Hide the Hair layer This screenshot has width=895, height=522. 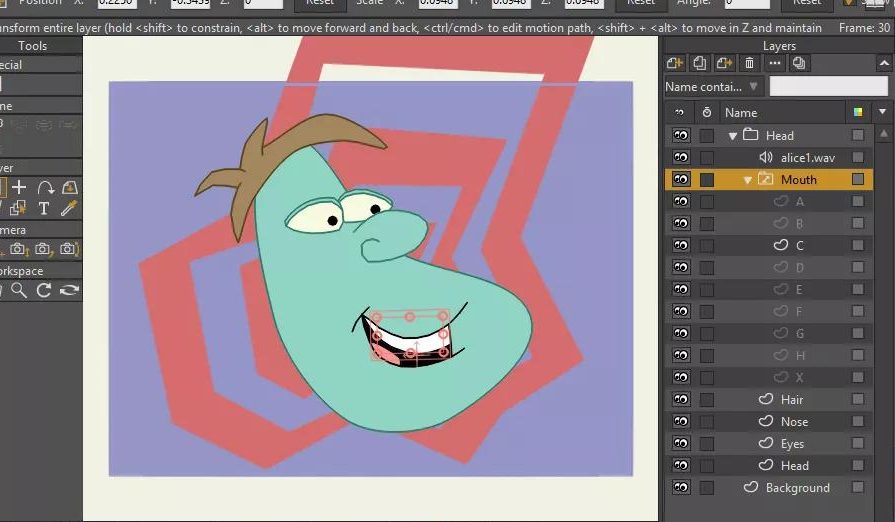pyautogui.click(x=680, y=399)
